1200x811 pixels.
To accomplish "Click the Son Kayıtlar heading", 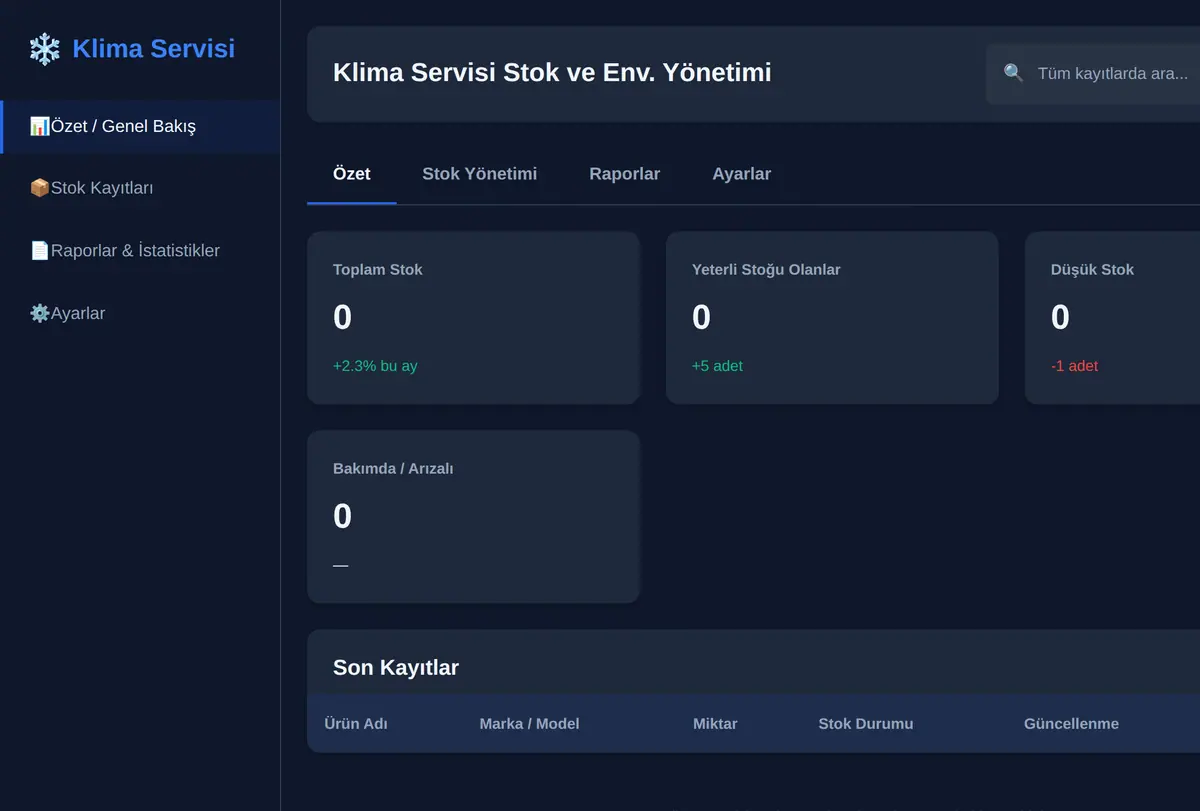I will point(396,668).
